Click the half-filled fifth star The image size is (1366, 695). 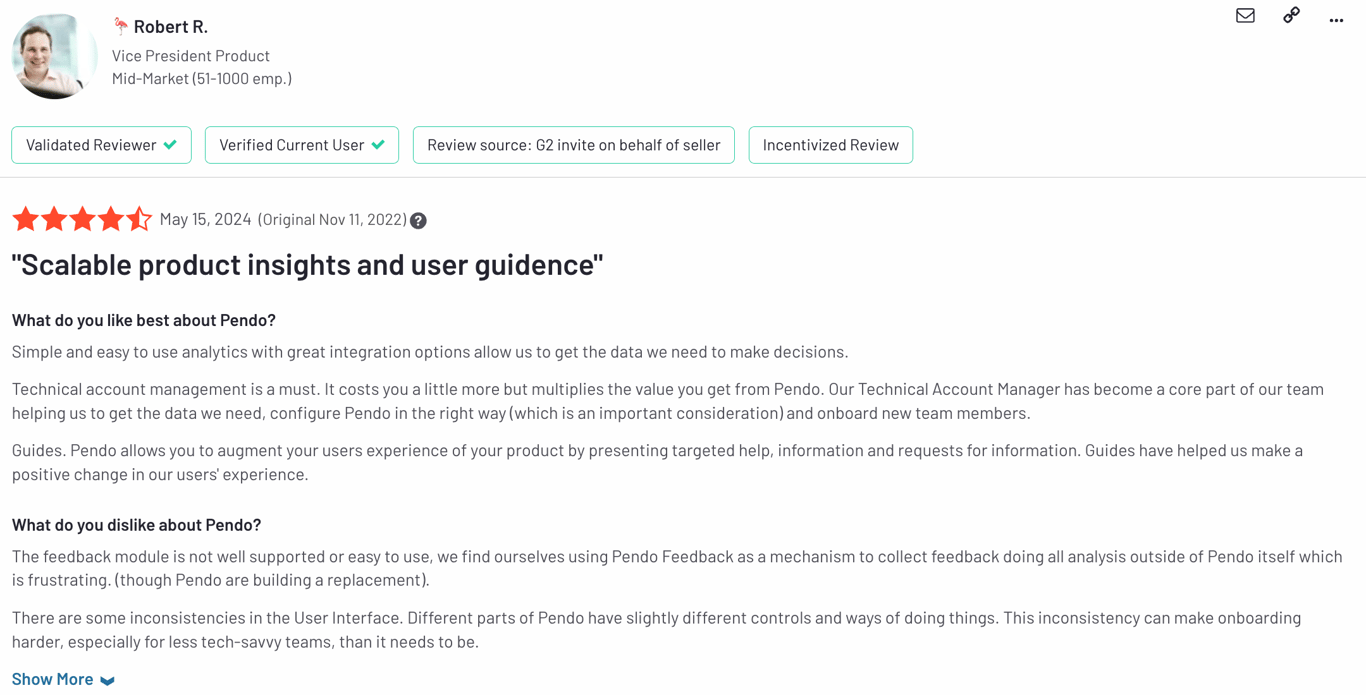(139, 219)
